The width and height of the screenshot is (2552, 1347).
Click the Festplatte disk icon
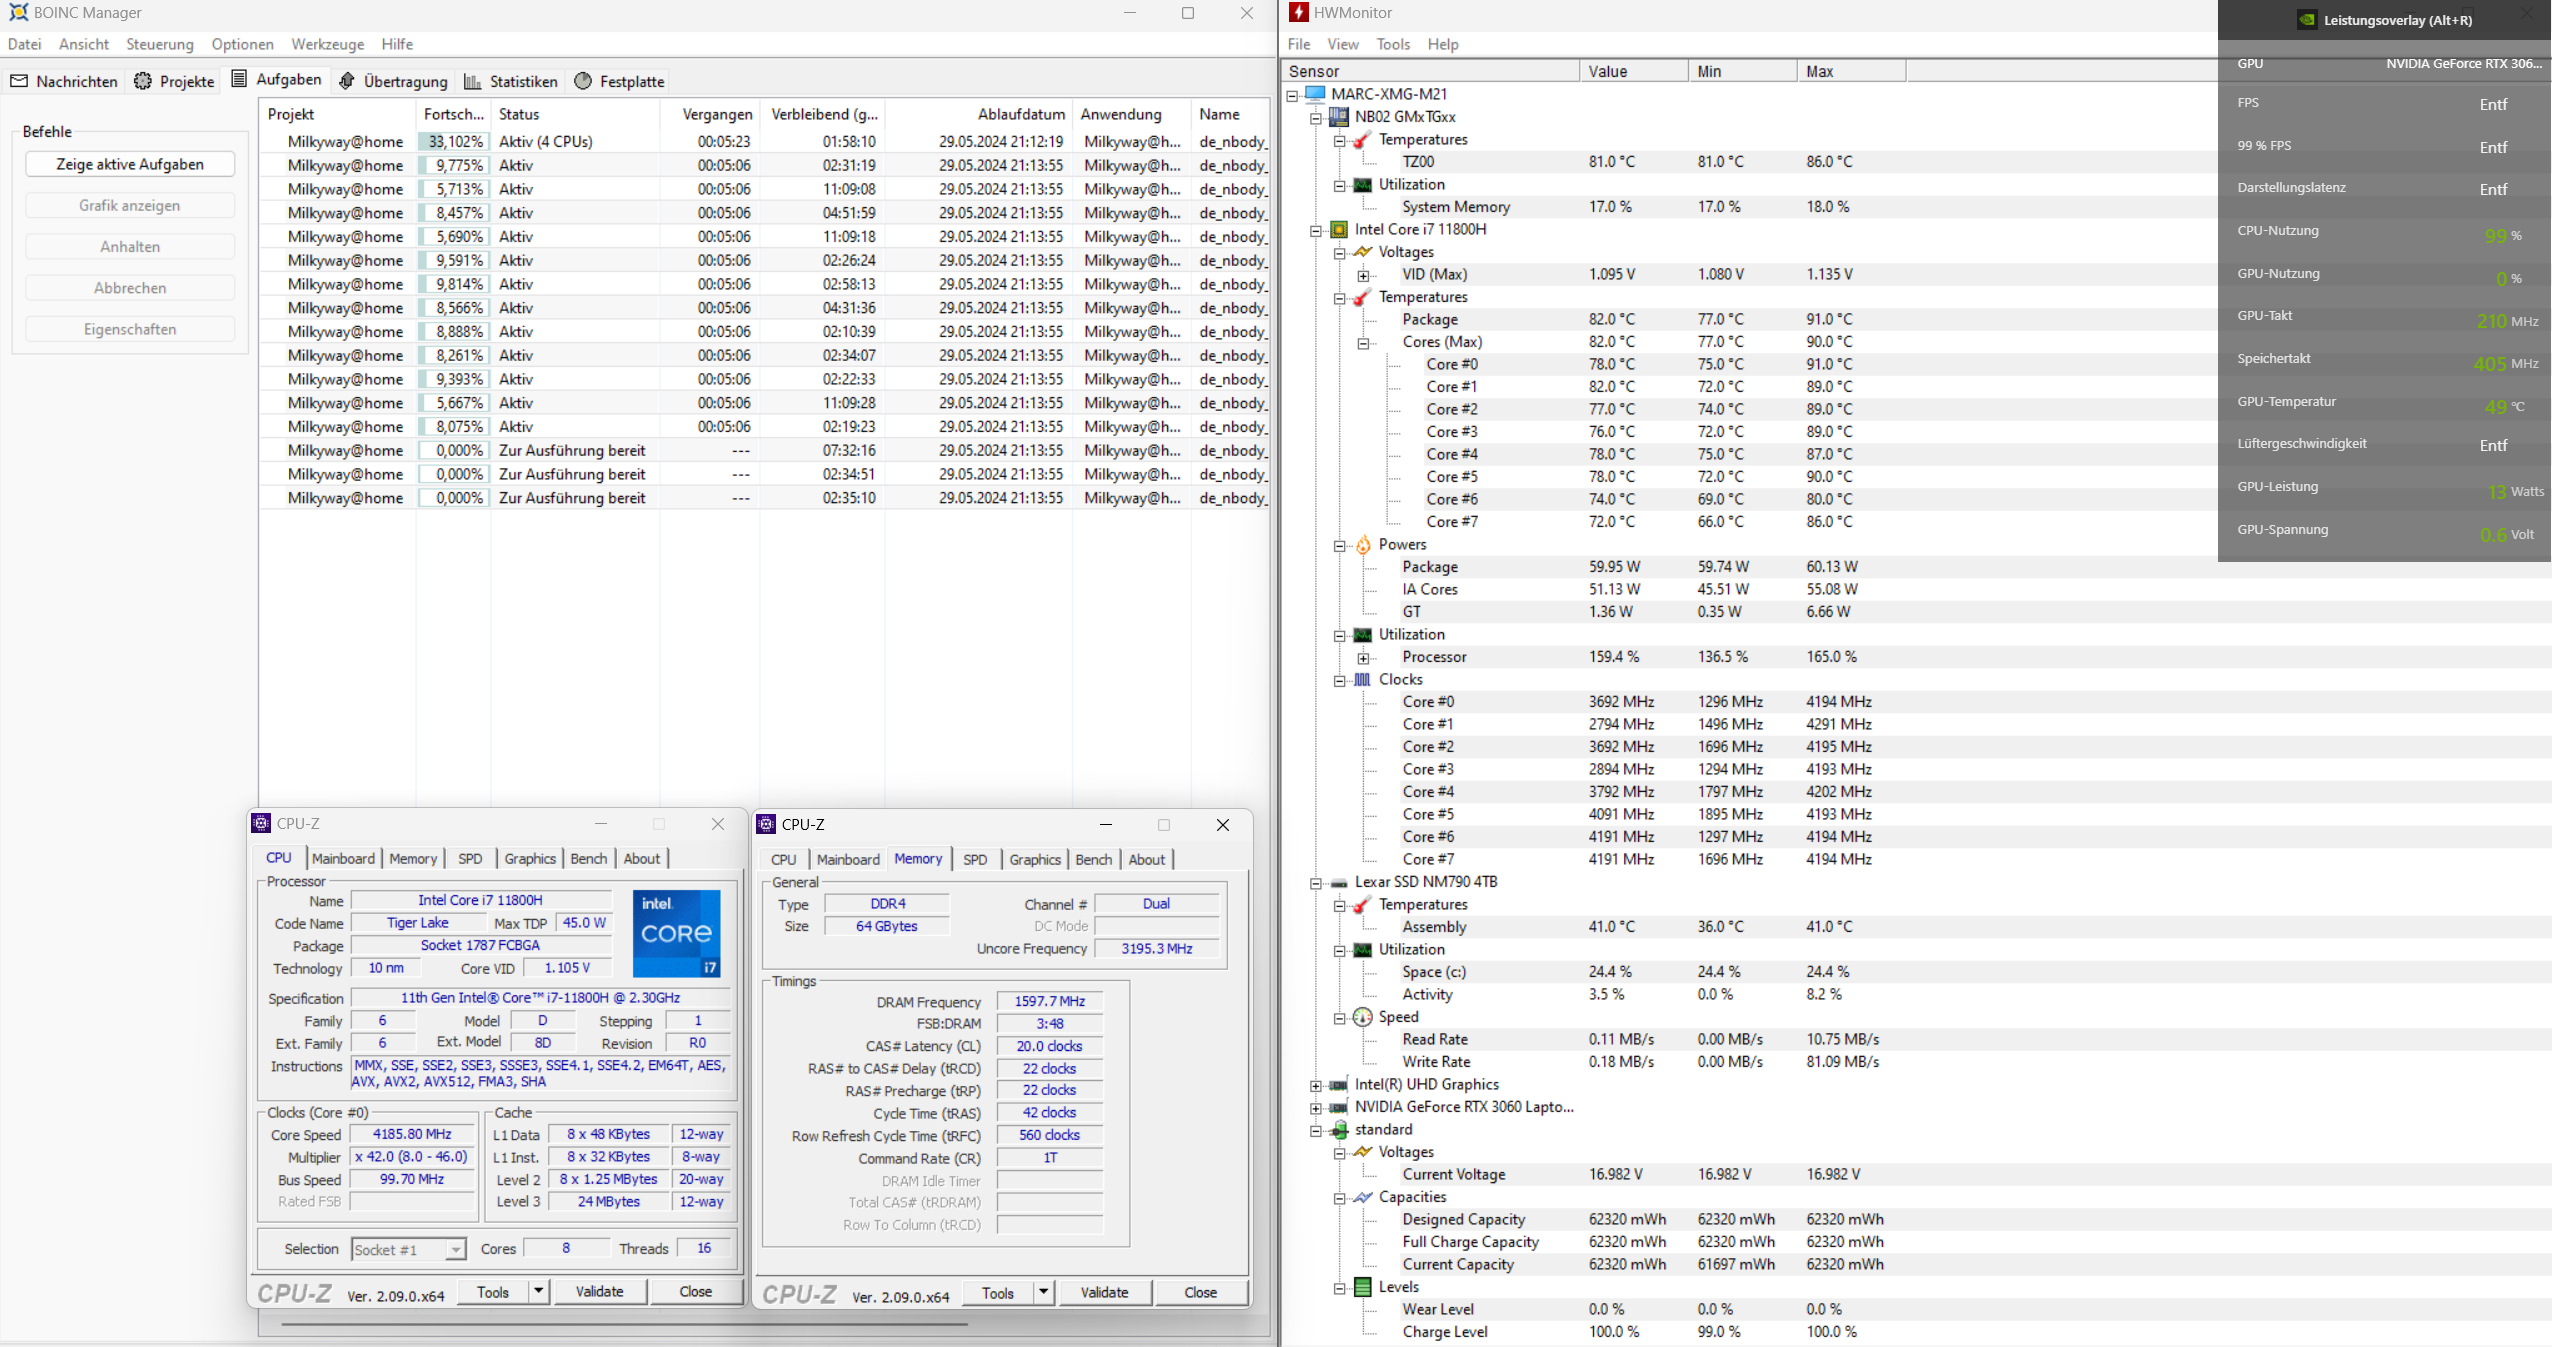(583, 81)
